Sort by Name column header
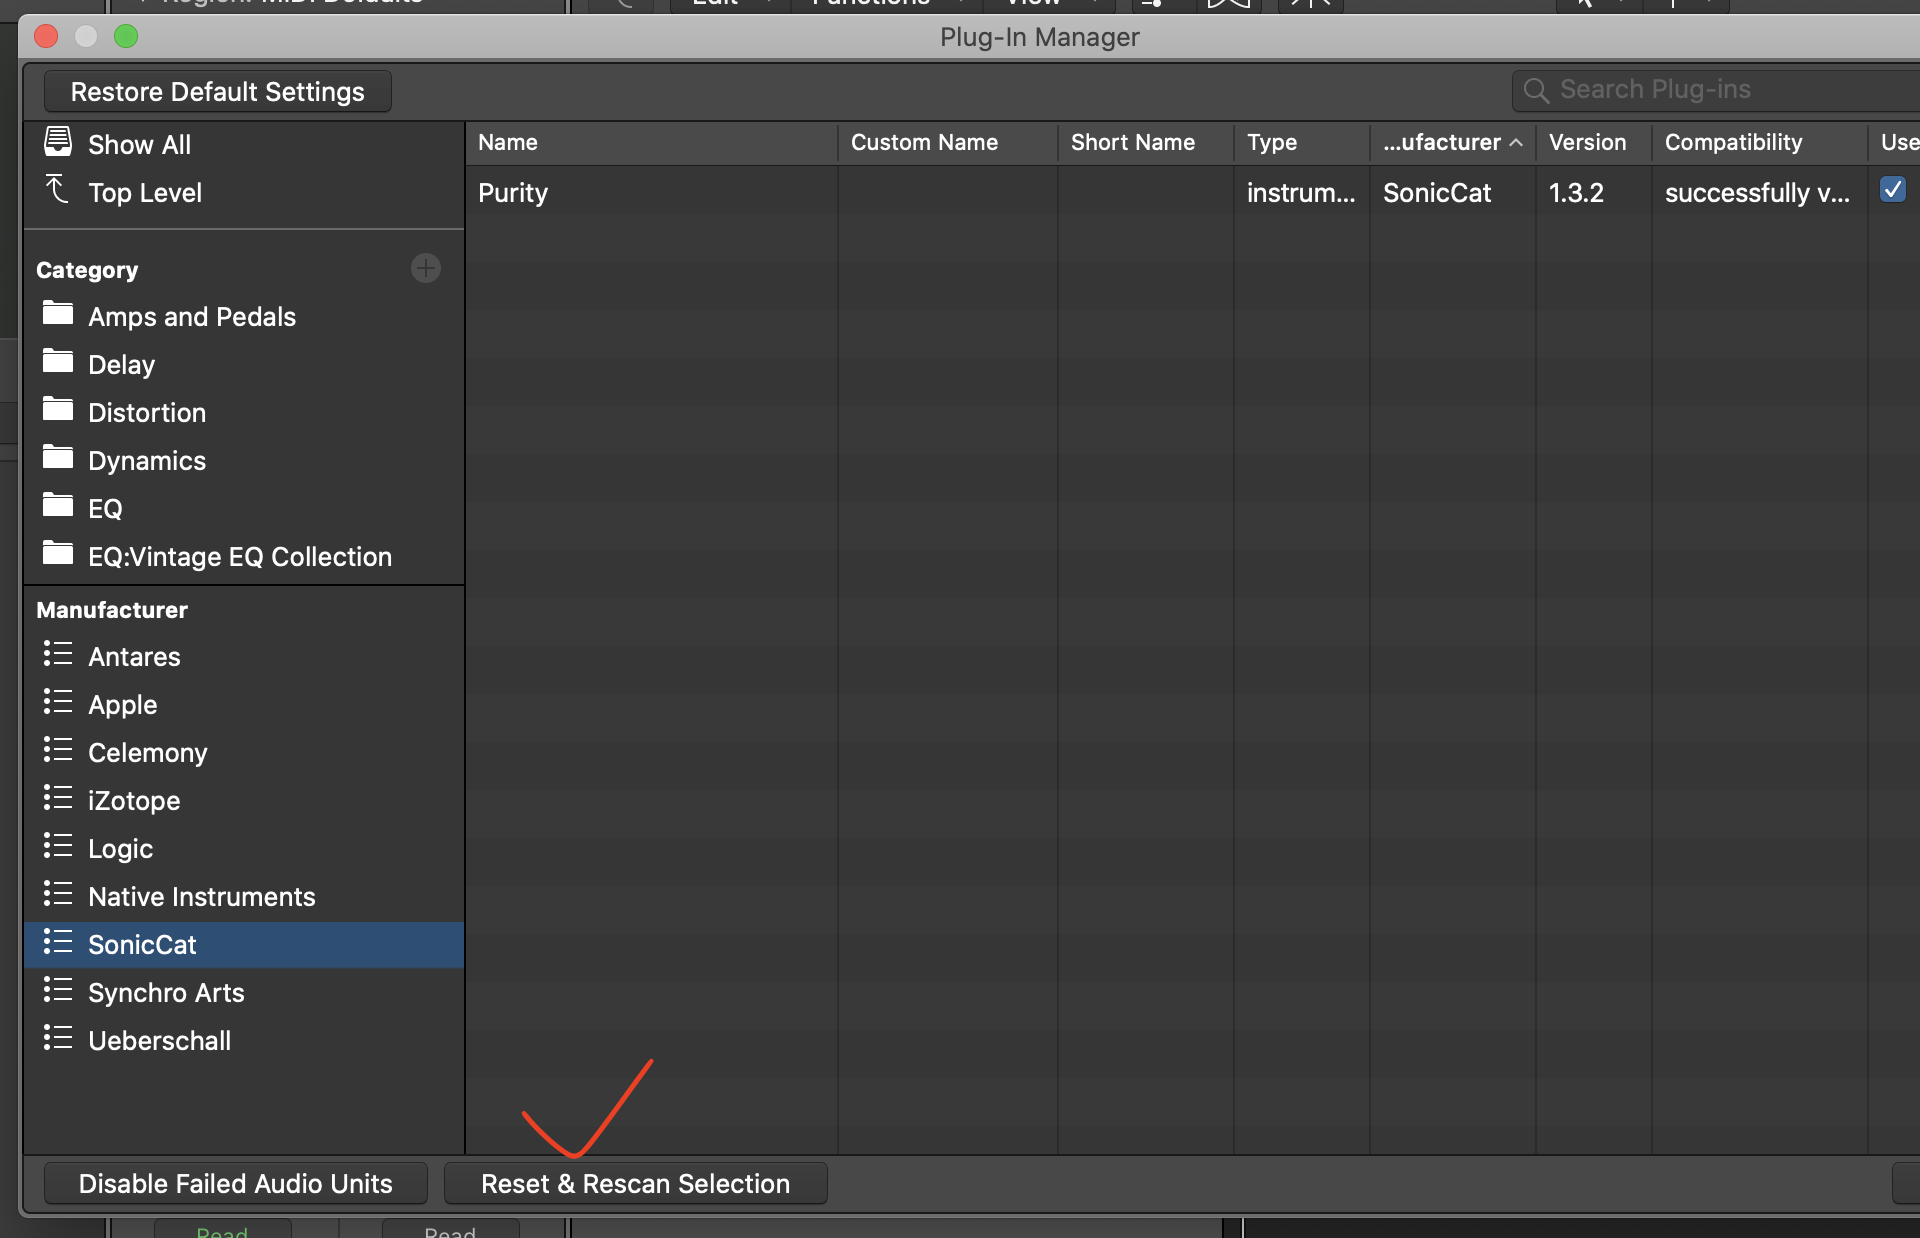Viewport: 1920px width, 1238px height. pyautogui.click(x=652, y=143)
